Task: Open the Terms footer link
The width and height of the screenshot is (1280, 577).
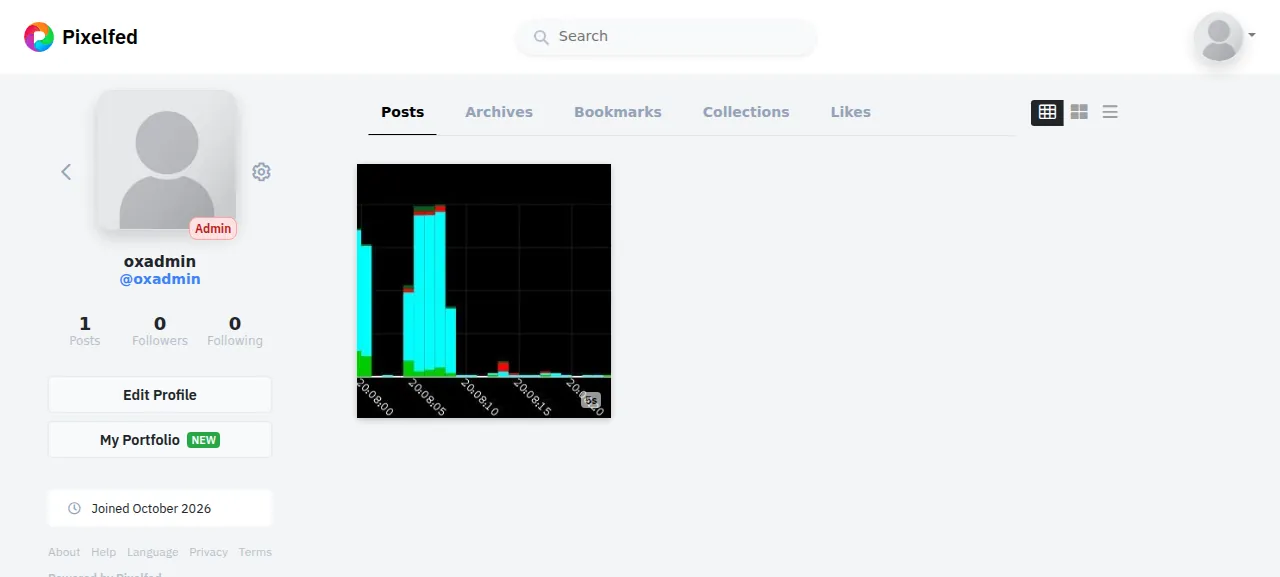Action: click(255, 552)
